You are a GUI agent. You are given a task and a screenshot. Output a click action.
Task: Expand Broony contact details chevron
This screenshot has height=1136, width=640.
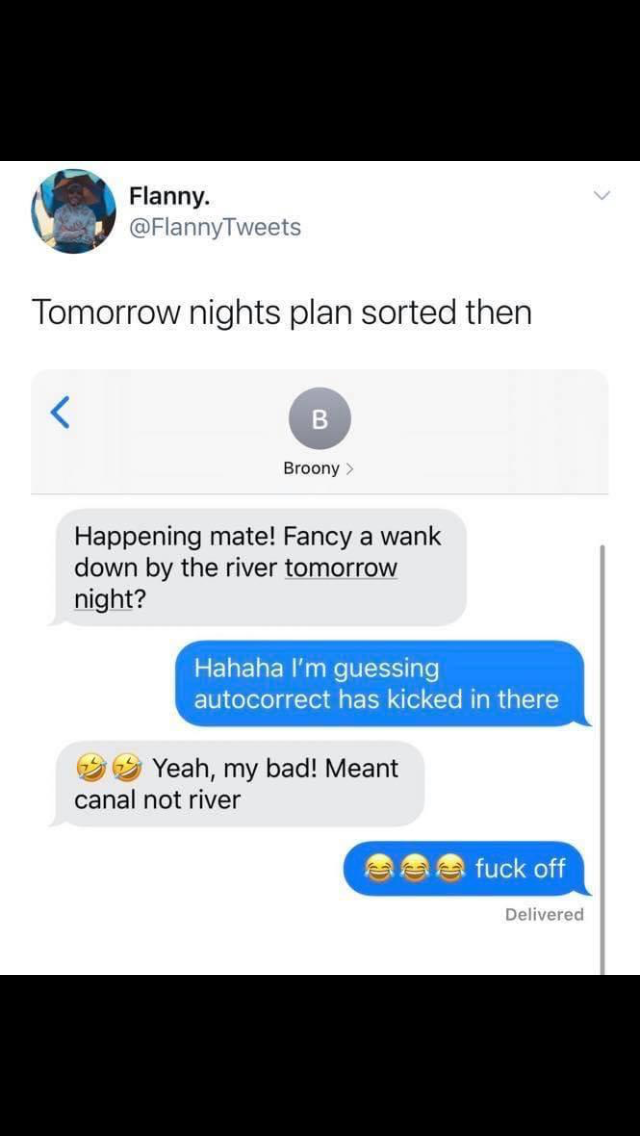tap(350, 469)
